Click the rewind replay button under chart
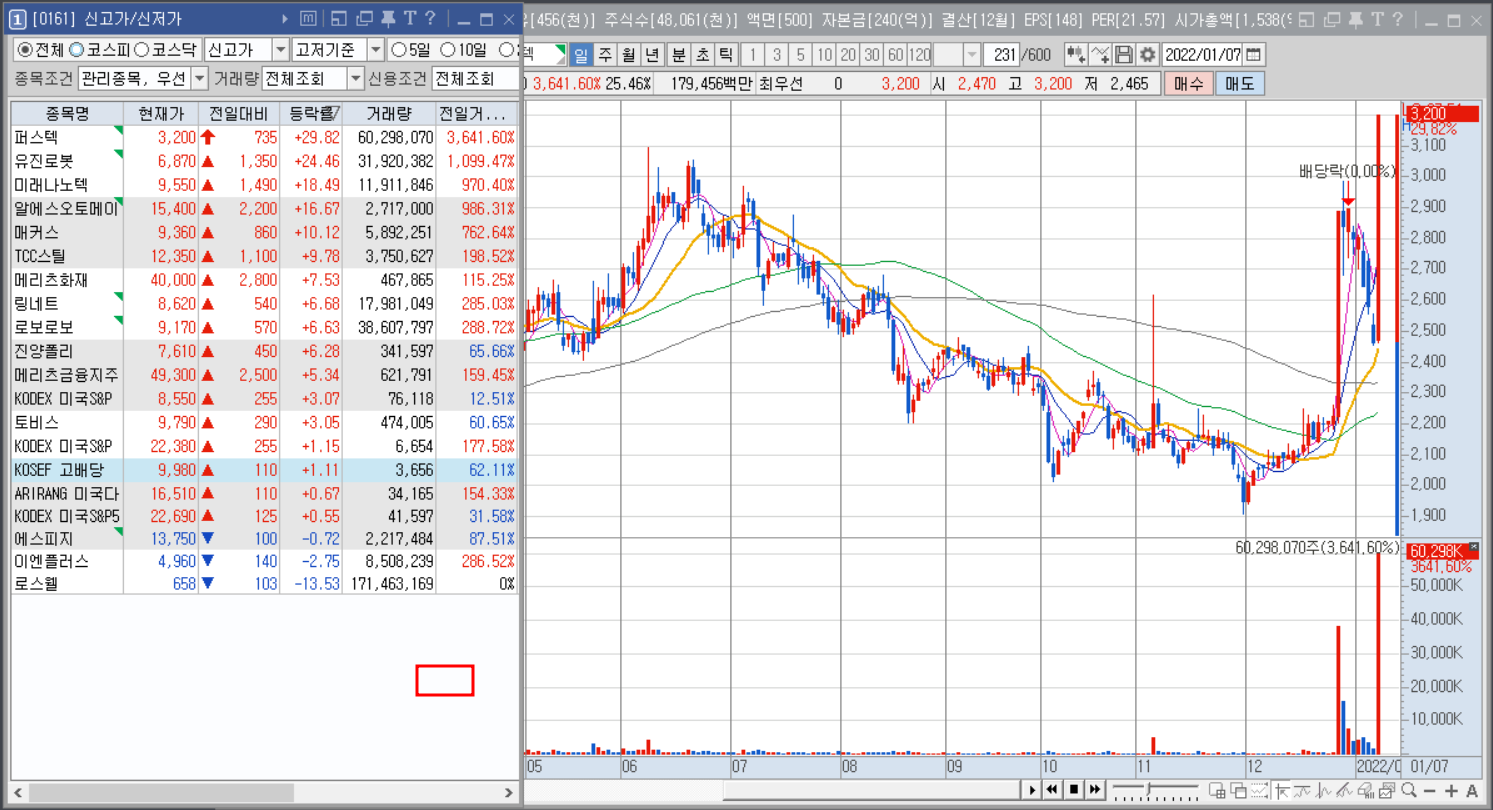 coord(1052,790)
